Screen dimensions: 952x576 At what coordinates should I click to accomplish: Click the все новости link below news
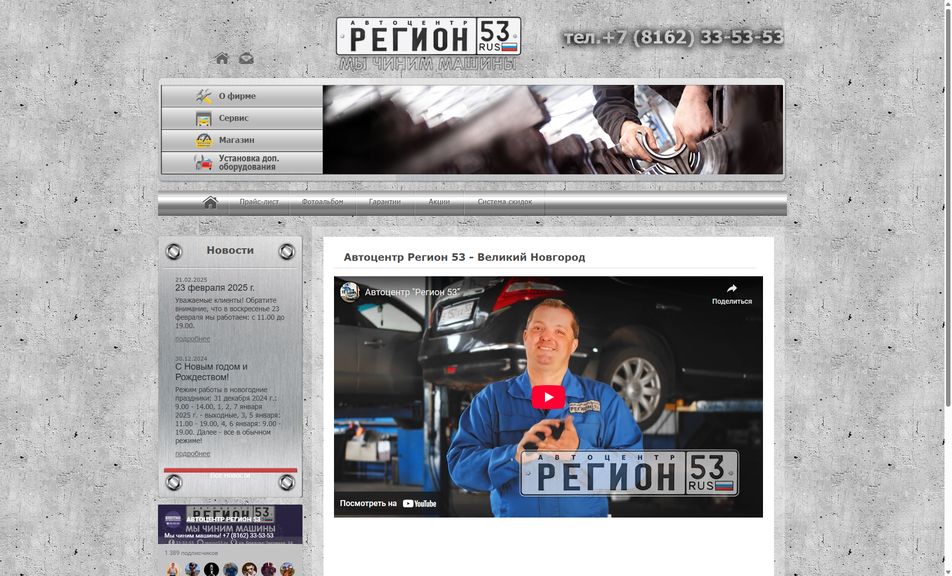point(230,476)
